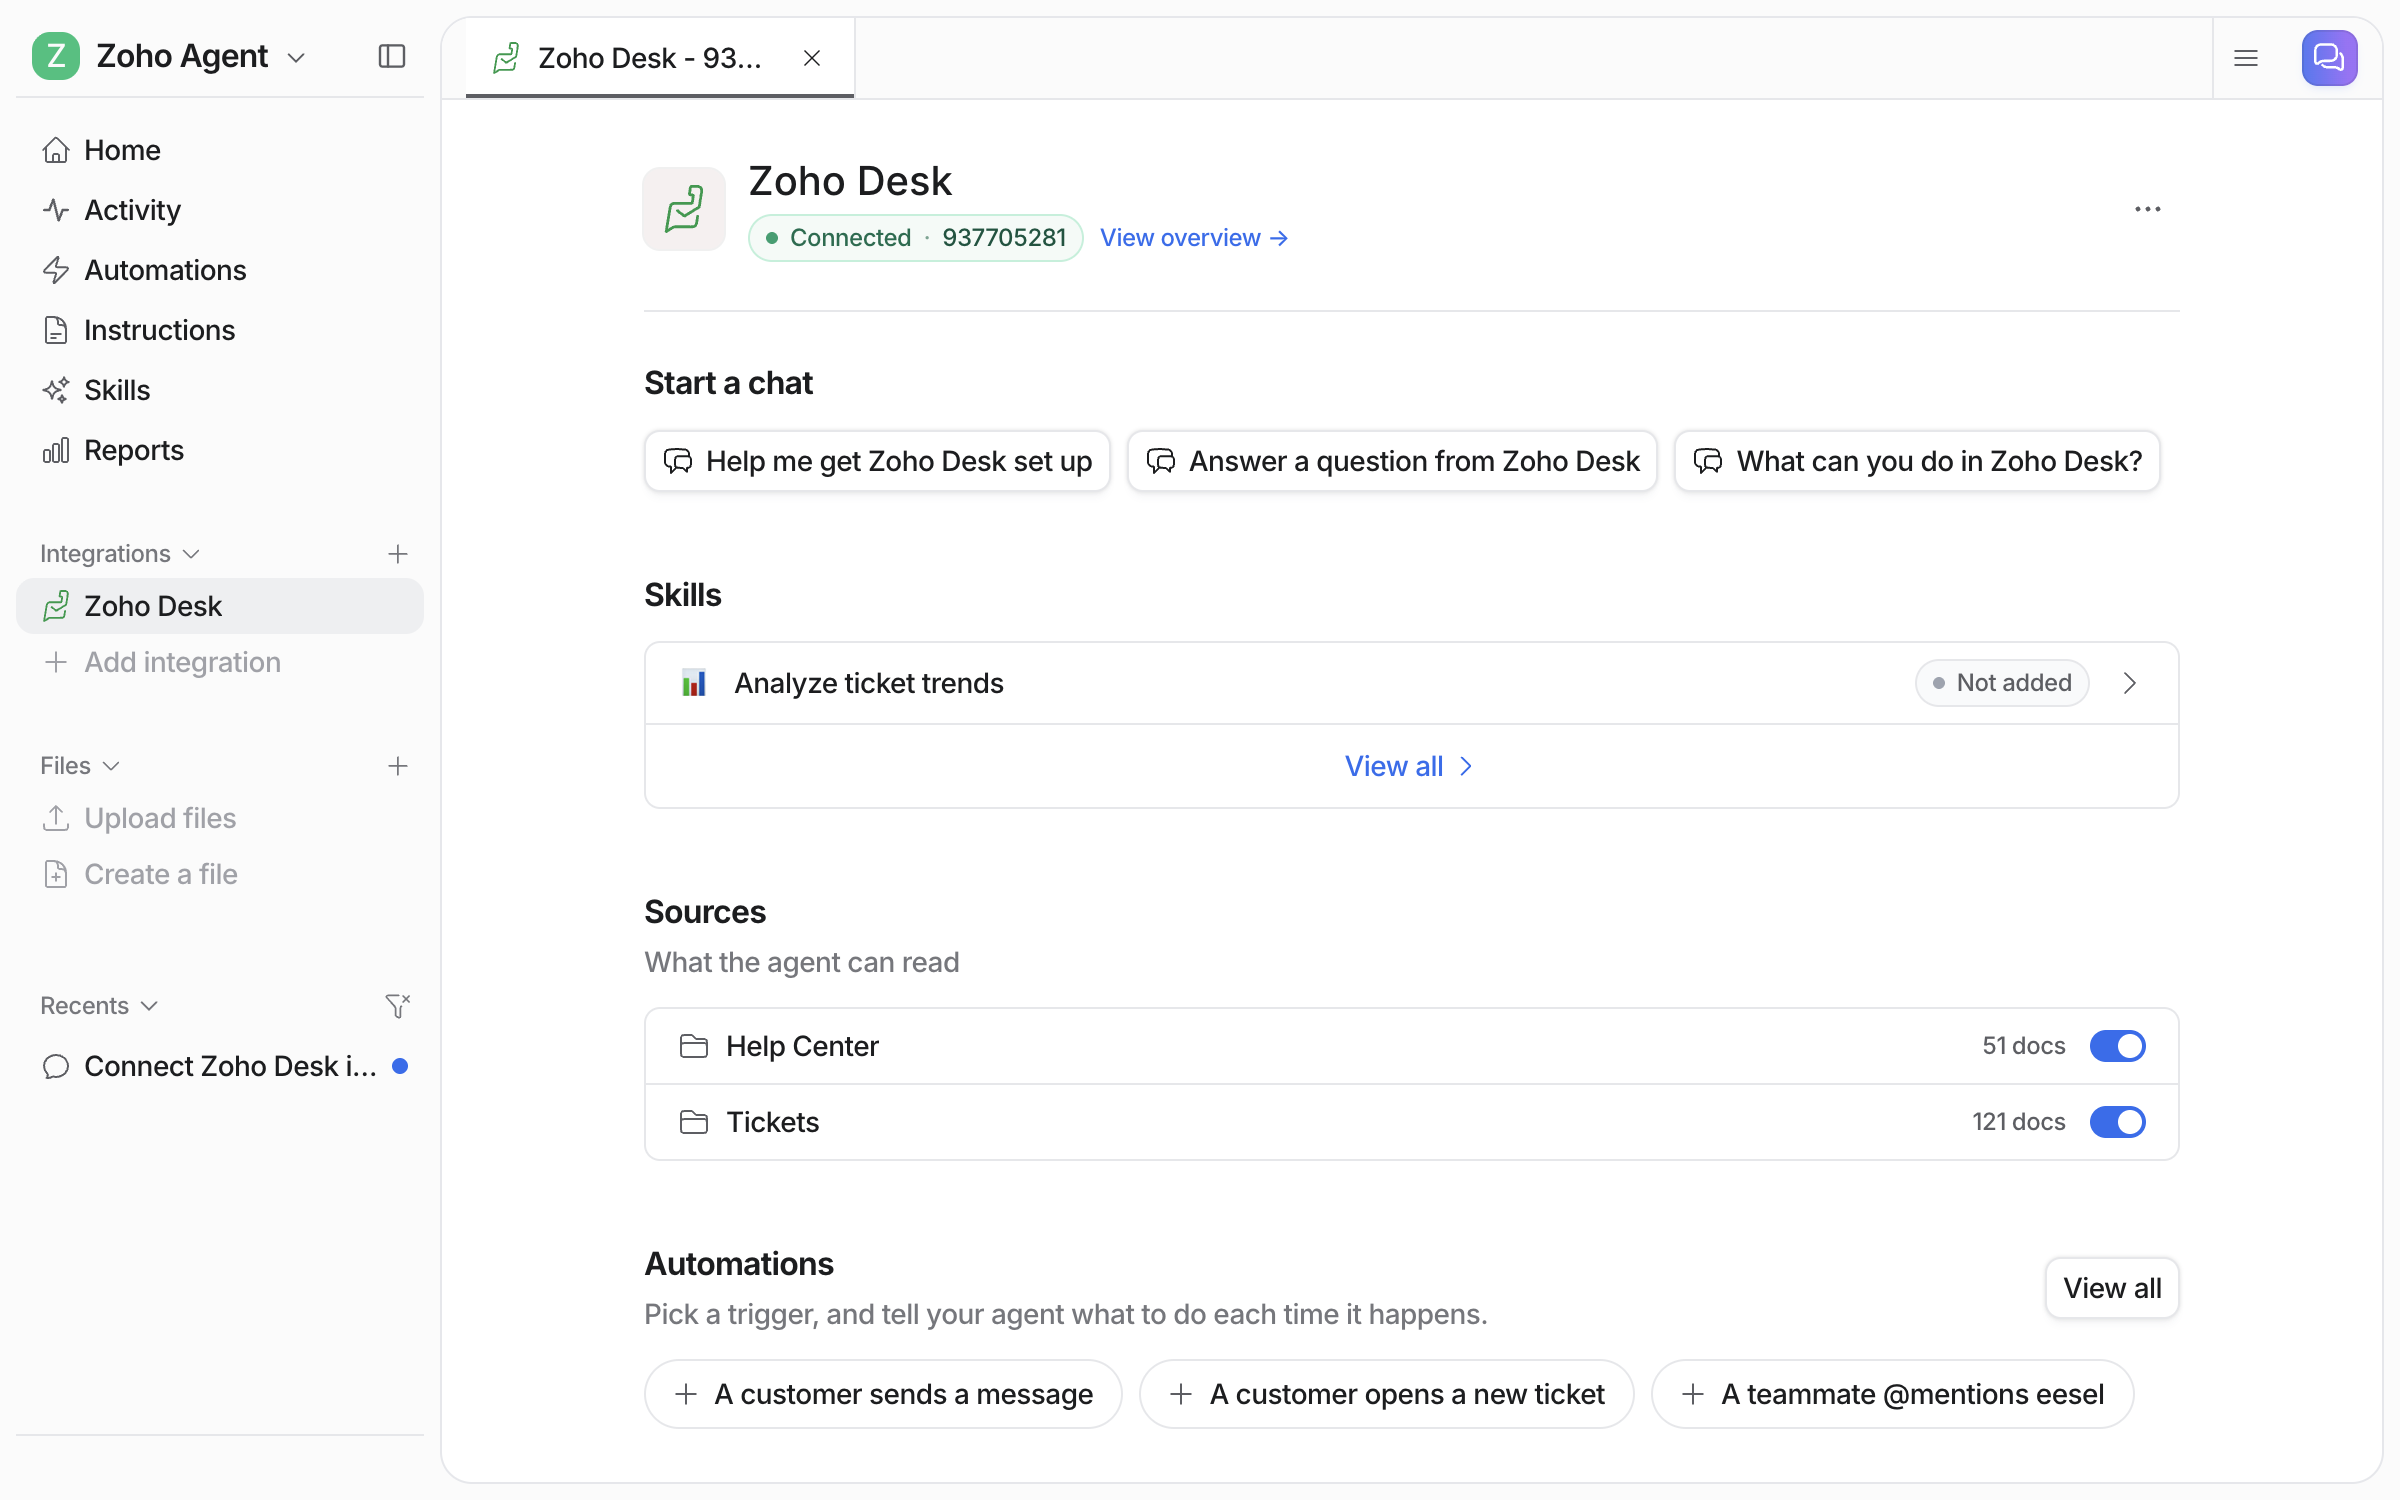The height and width of the screenshot is (1500, 2400).
Task: Toggle the sidebar collapse icon
Action: point(392,56)
